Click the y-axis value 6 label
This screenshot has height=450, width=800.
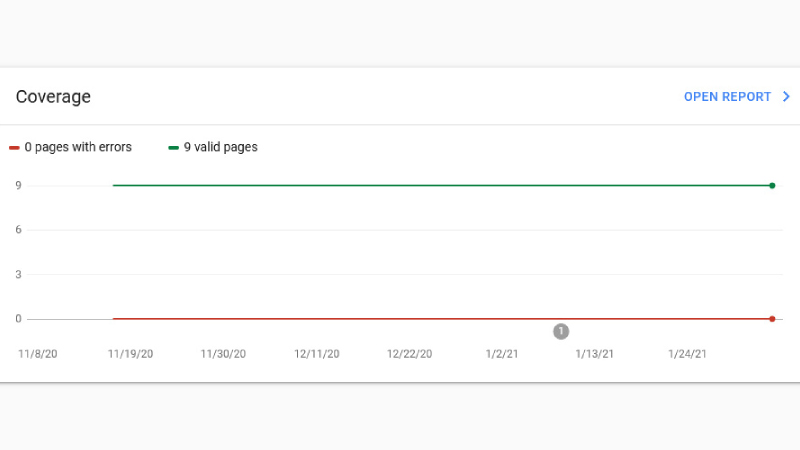pos(18,230)
